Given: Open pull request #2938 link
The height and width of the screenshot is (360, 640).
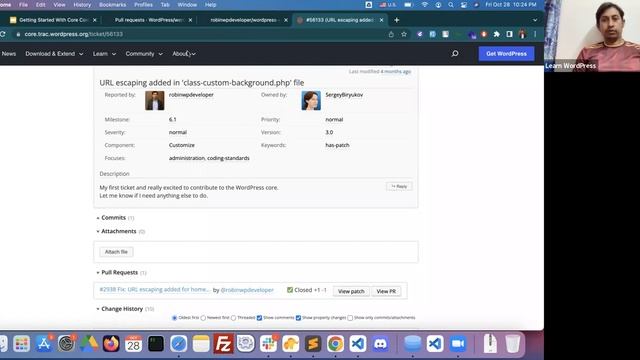Looking at the screenshot, I should [x=154, y=289].
